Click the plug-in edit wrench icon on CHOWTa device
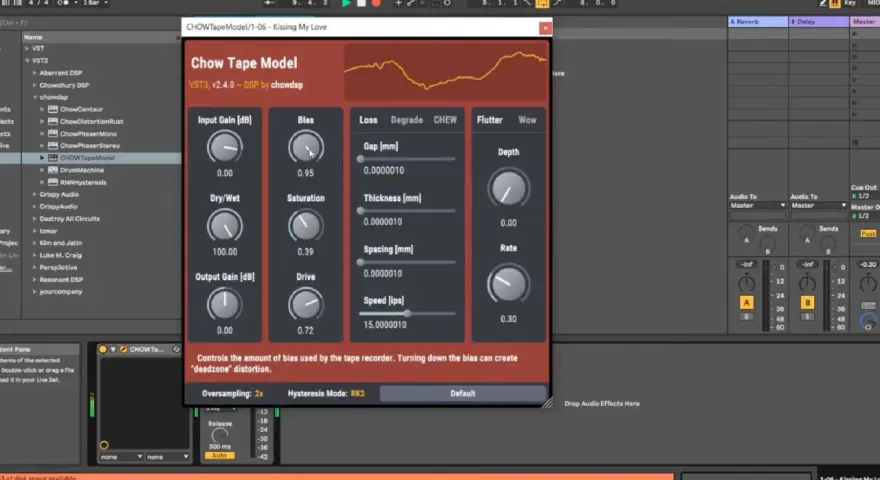 click(123, 349)
